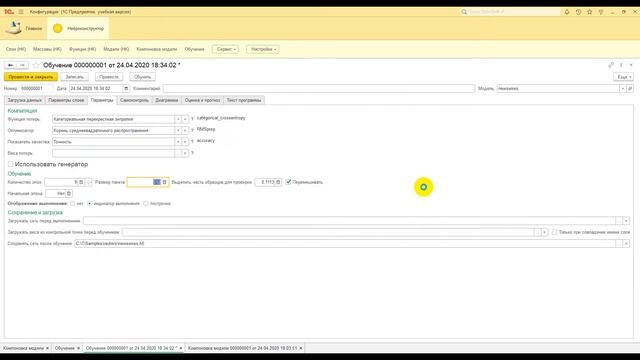Open the Нейроконструктор section

coord(78,28)
